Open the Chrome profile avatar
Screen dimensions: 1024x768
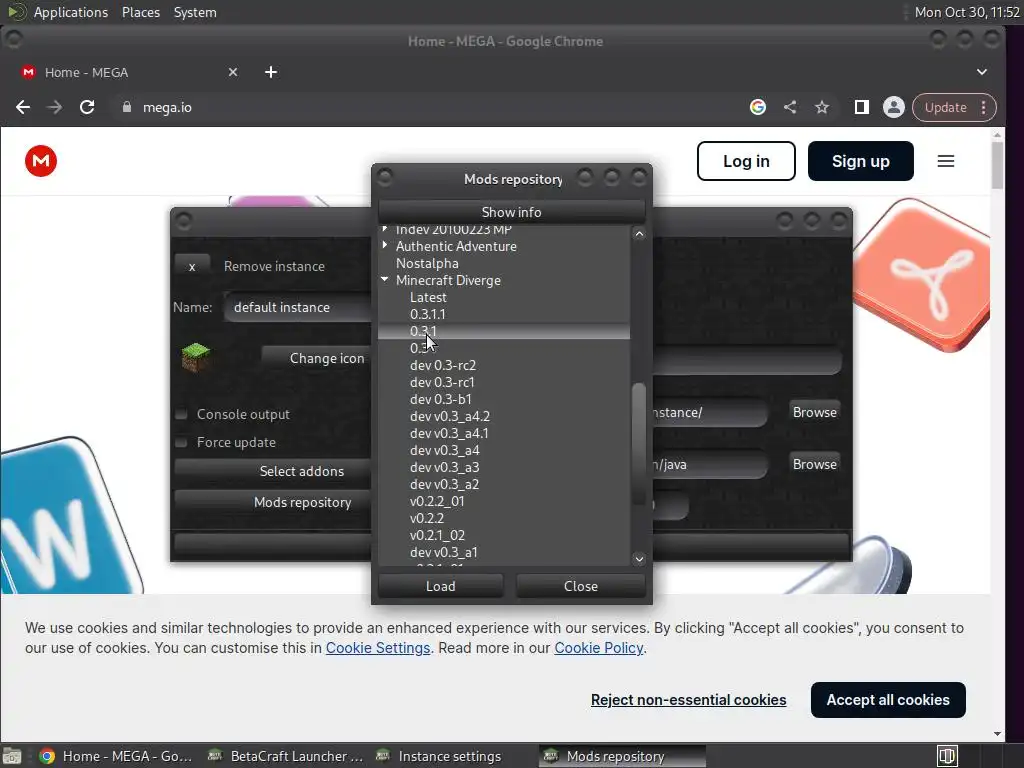point(893,107)
